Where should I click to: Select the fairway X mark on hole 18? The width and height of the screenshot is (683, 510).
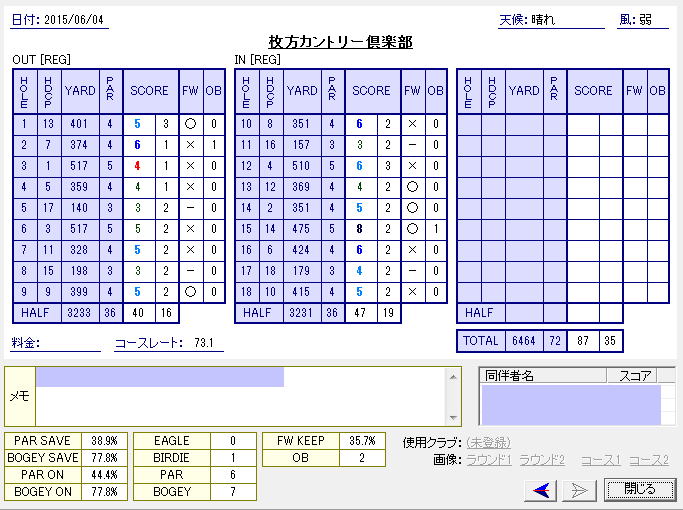click(413, 292)
